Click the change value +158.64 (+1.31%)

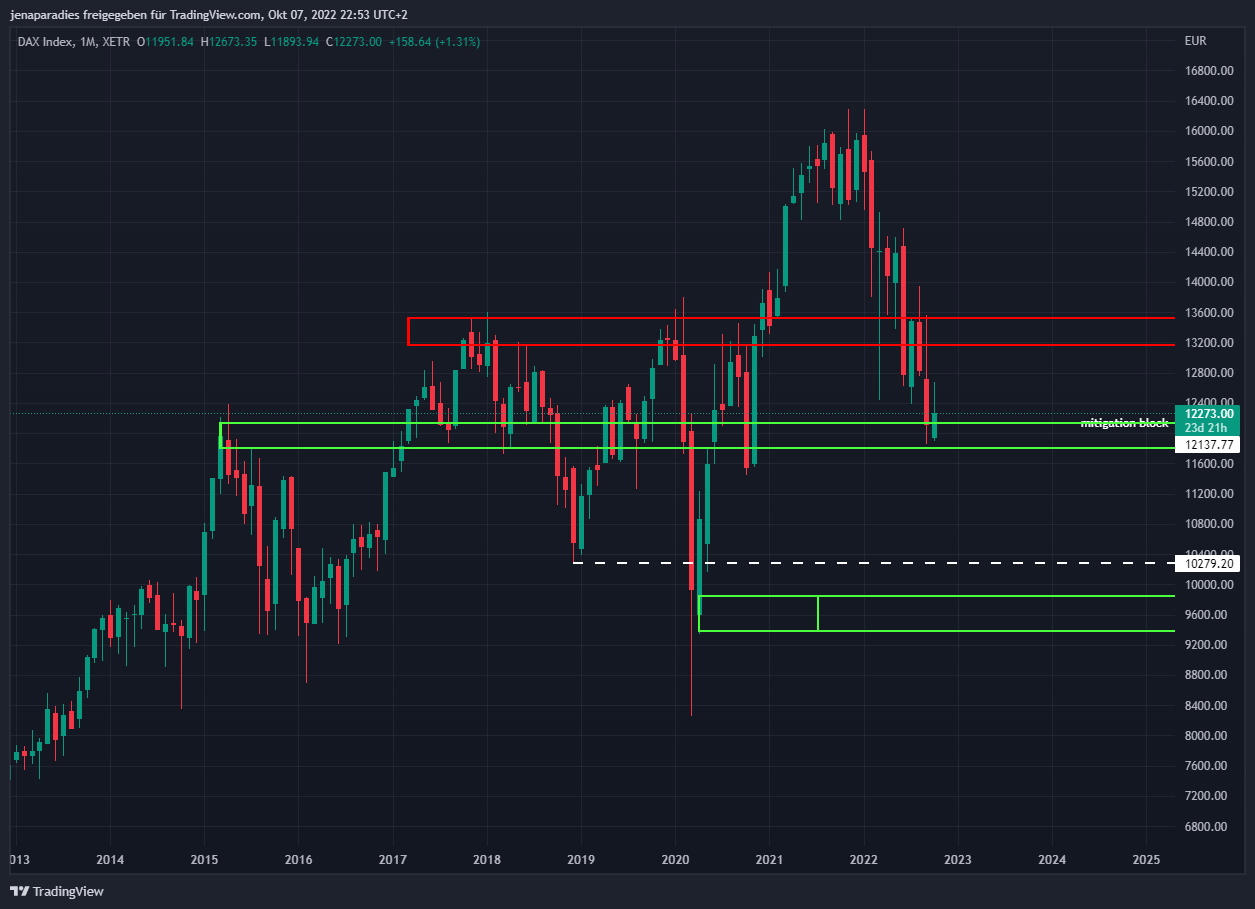click(x=434, y=42)
